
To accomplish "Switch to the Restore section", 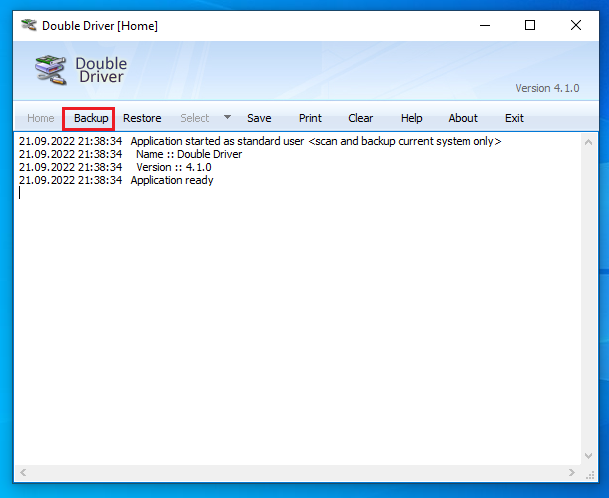I will (142, 118).
